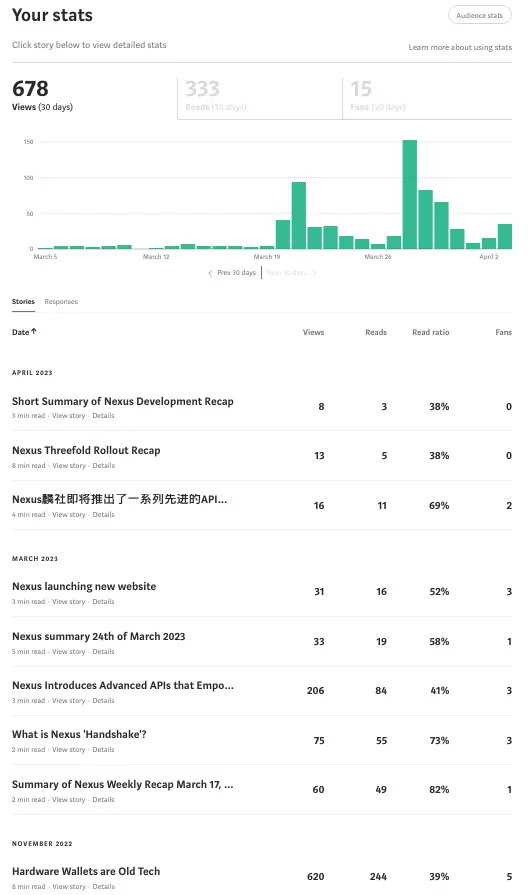The height and width of the screenshot is (895, 528).
Task: Open Details for What is Nexus 'Handshake'?
Action: coord(103,750)
